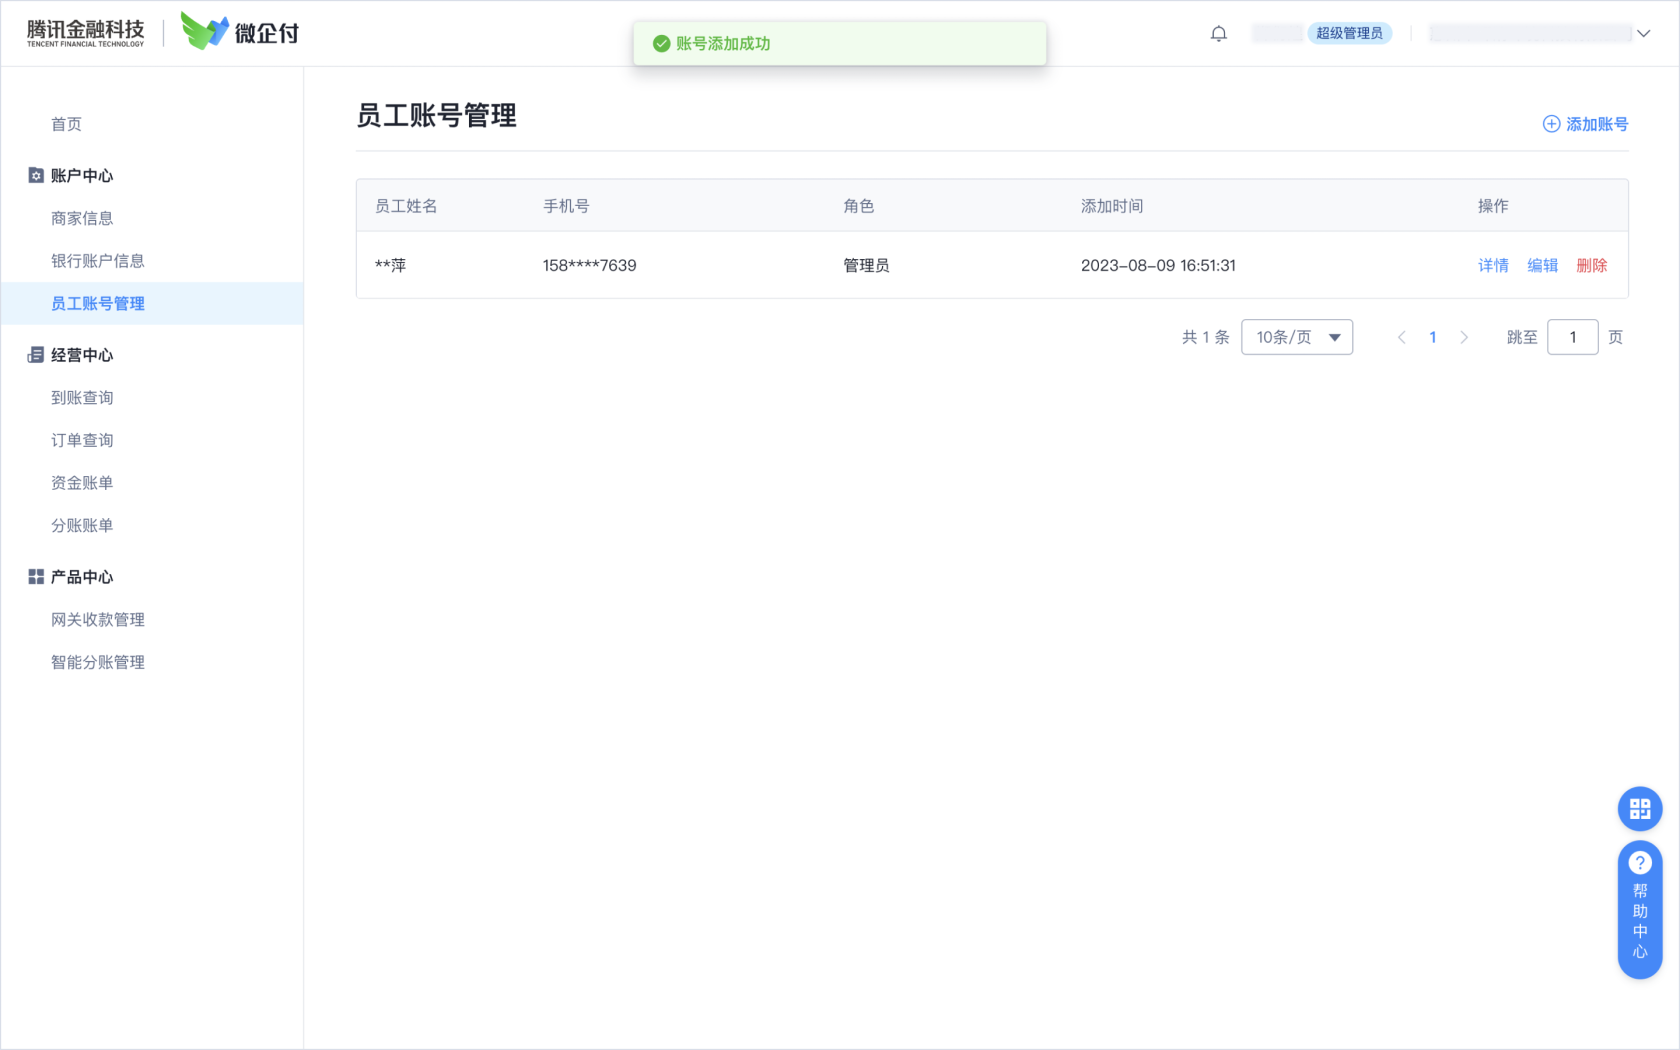
Task: Go to the next page arrow
Action: [1464, 337]
